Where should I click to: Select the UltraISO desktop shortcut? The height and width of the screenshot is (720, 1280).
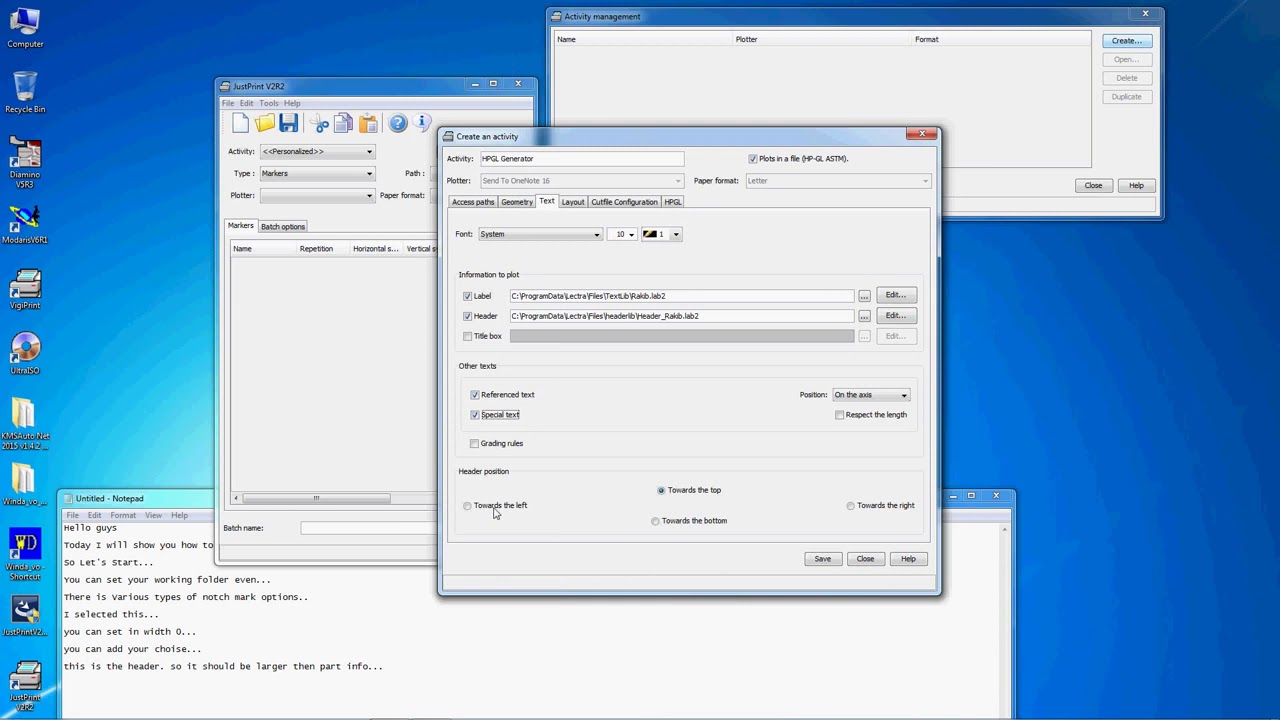click(x=25, y=354)
